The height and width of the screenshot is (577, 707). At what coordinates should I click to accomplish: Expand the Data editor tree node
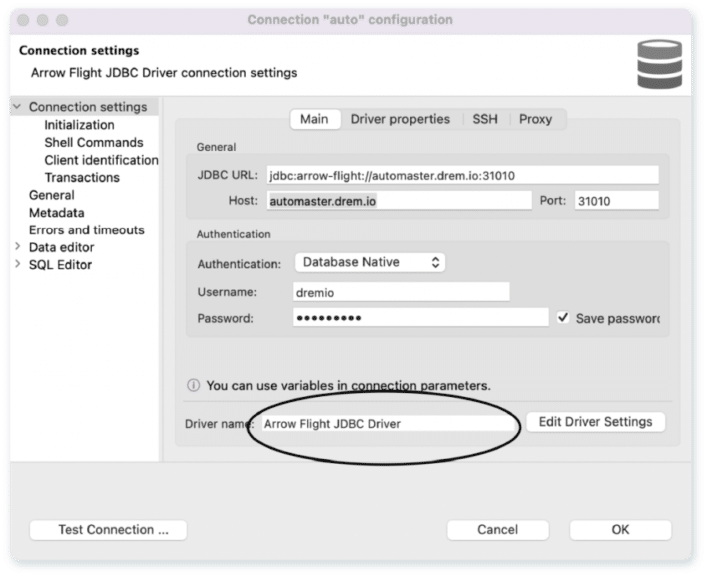(18, 247)
